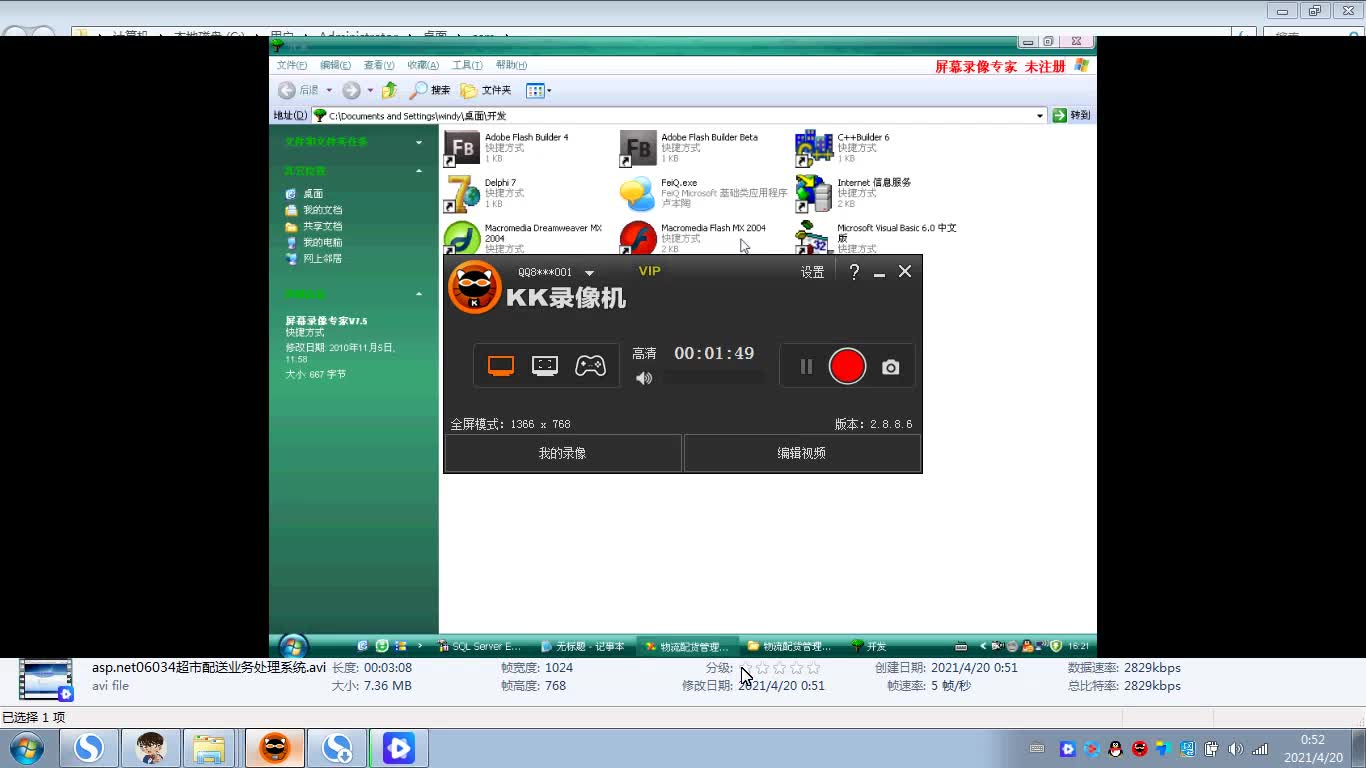The image size is (1366, 768).
Task: Expand the address bar dropdown arrow
Action: pyautogui.click(x=1040, y=116)
